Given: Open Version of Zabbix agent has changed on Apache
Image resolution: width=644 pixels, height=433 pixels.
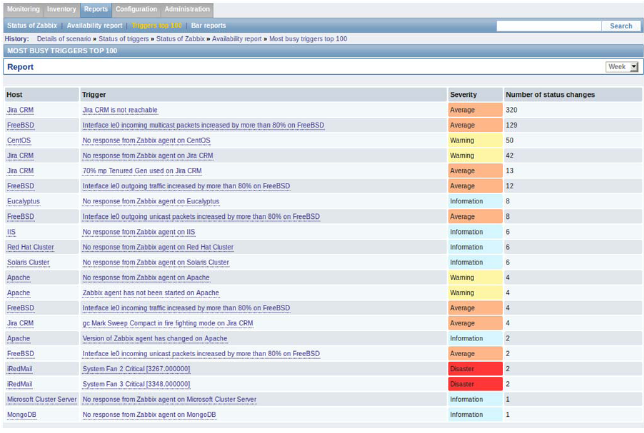Looking at the screenshot, I should [x=155, y=339].
